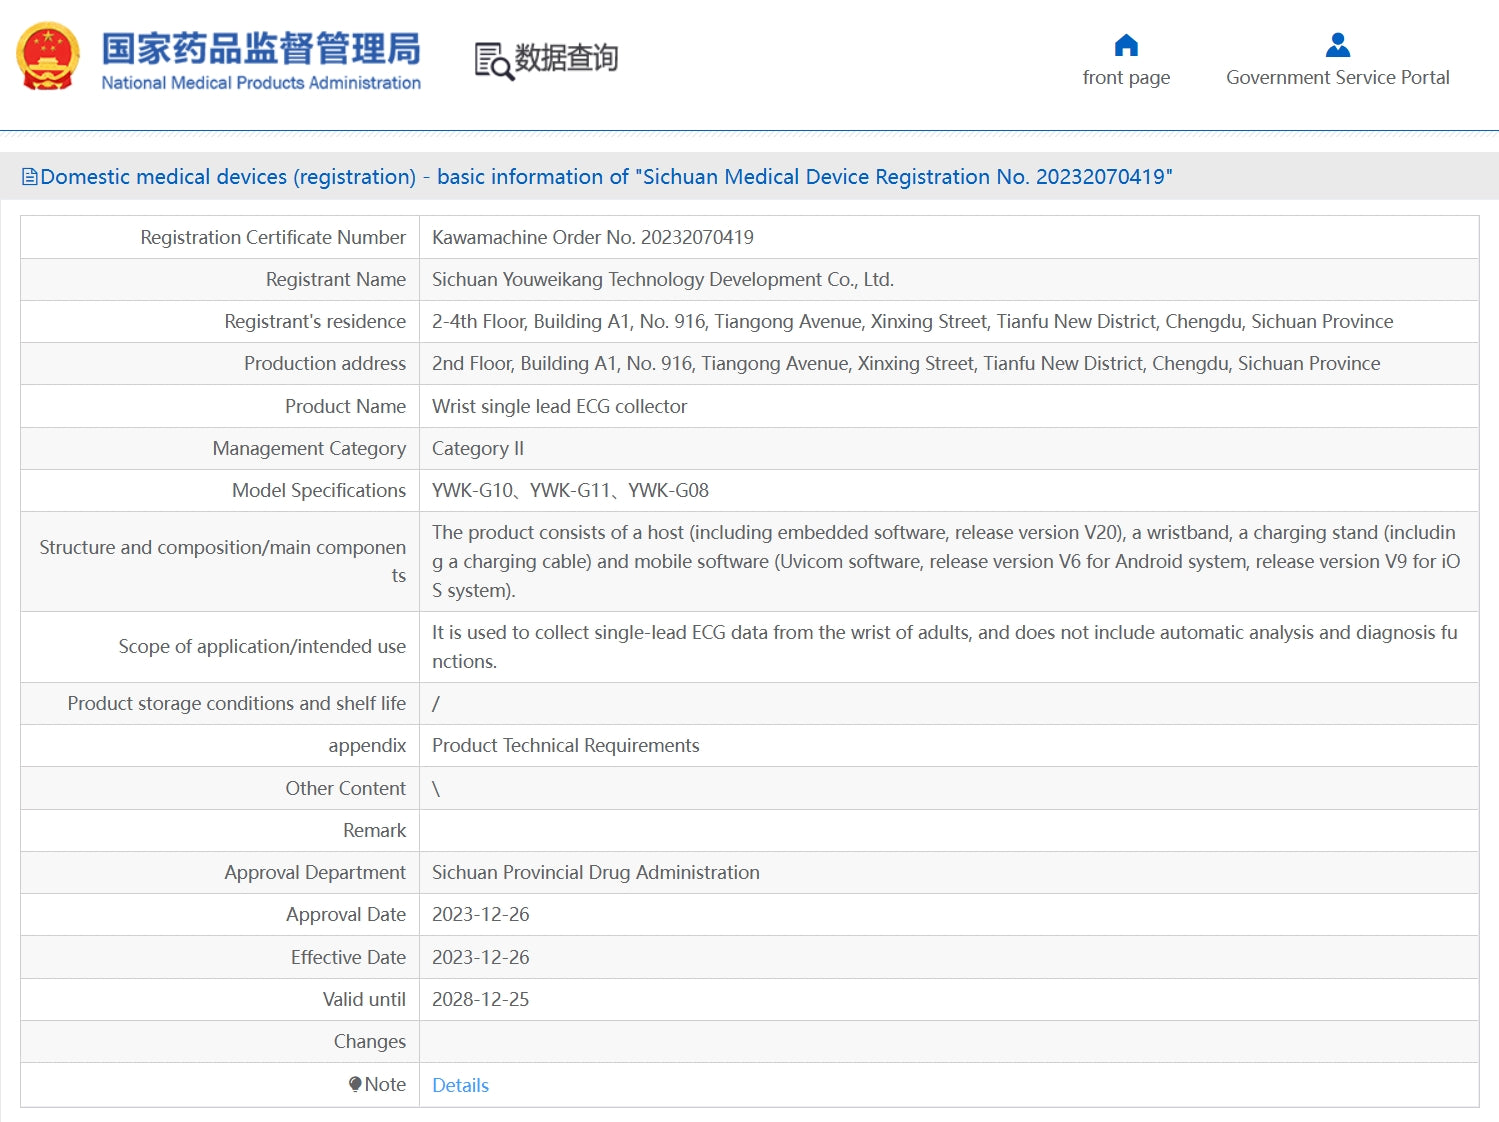Click the lightbulb icon next to Note
The width and height of the screenshot is (1499, 1122).
(x=355, y=1084)
